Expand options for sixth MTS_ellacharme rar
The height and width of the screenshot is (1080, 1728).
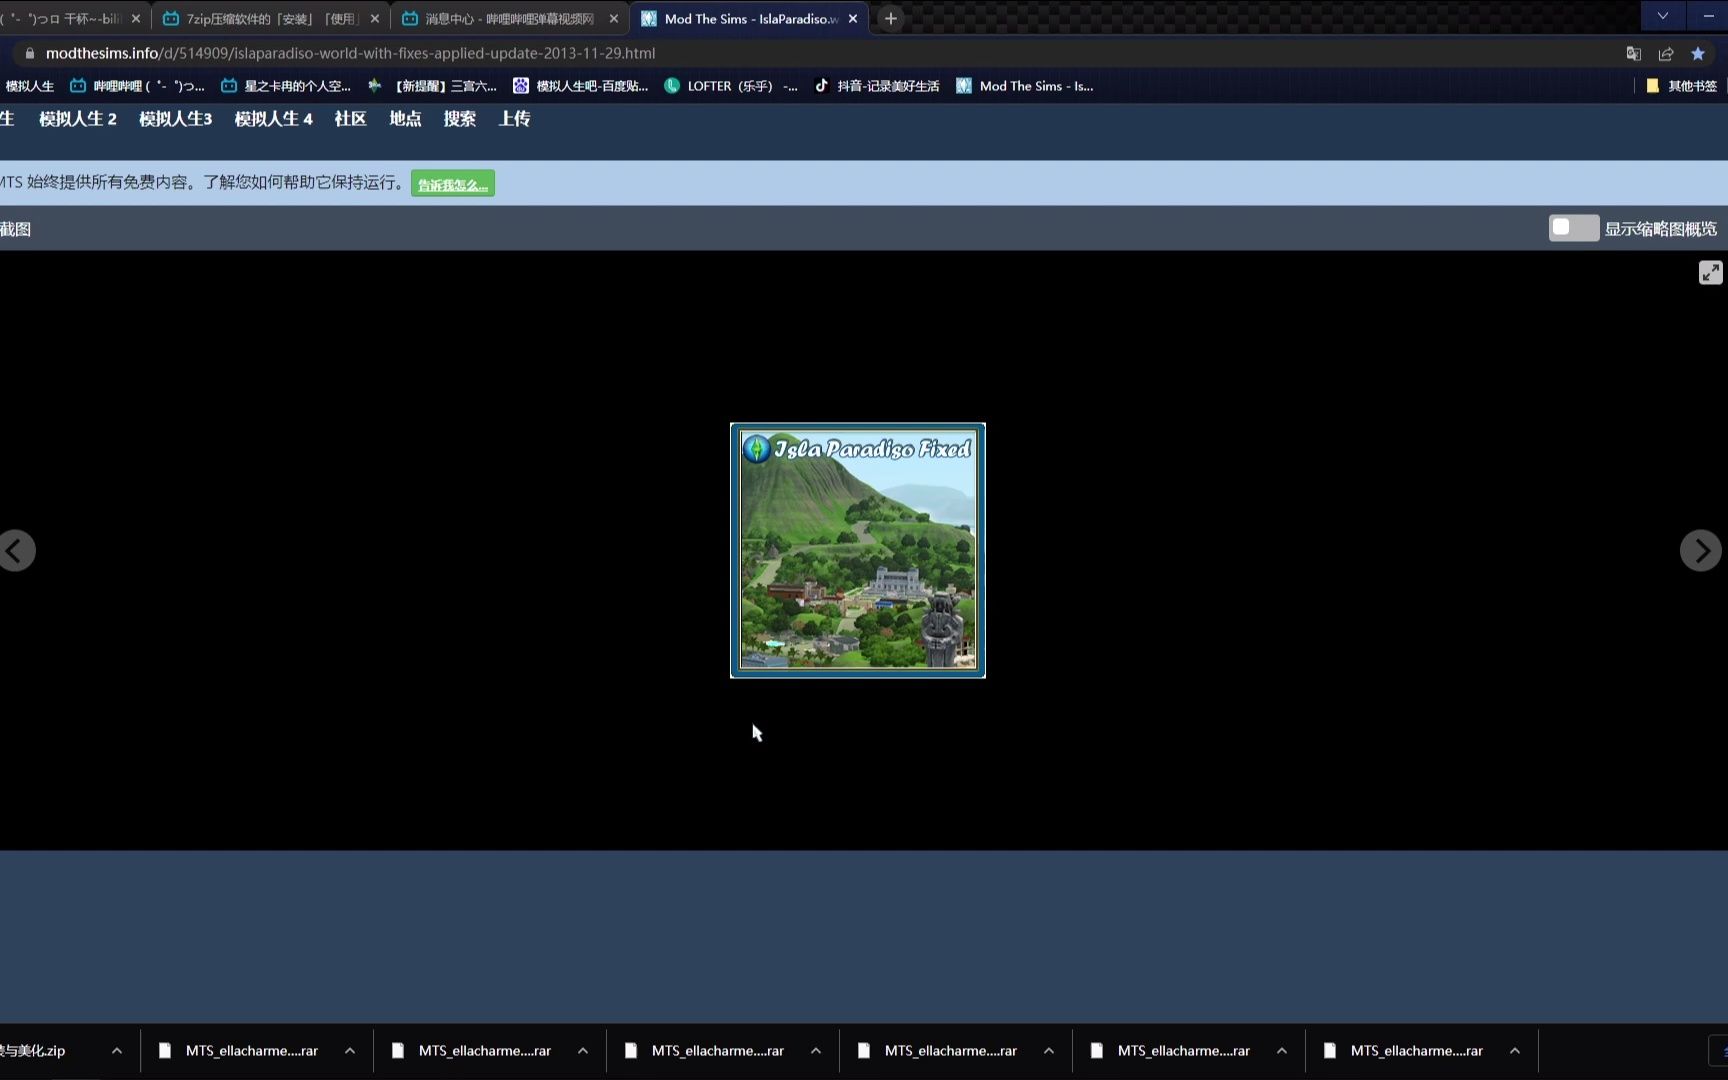[x=1515, y=1051]
